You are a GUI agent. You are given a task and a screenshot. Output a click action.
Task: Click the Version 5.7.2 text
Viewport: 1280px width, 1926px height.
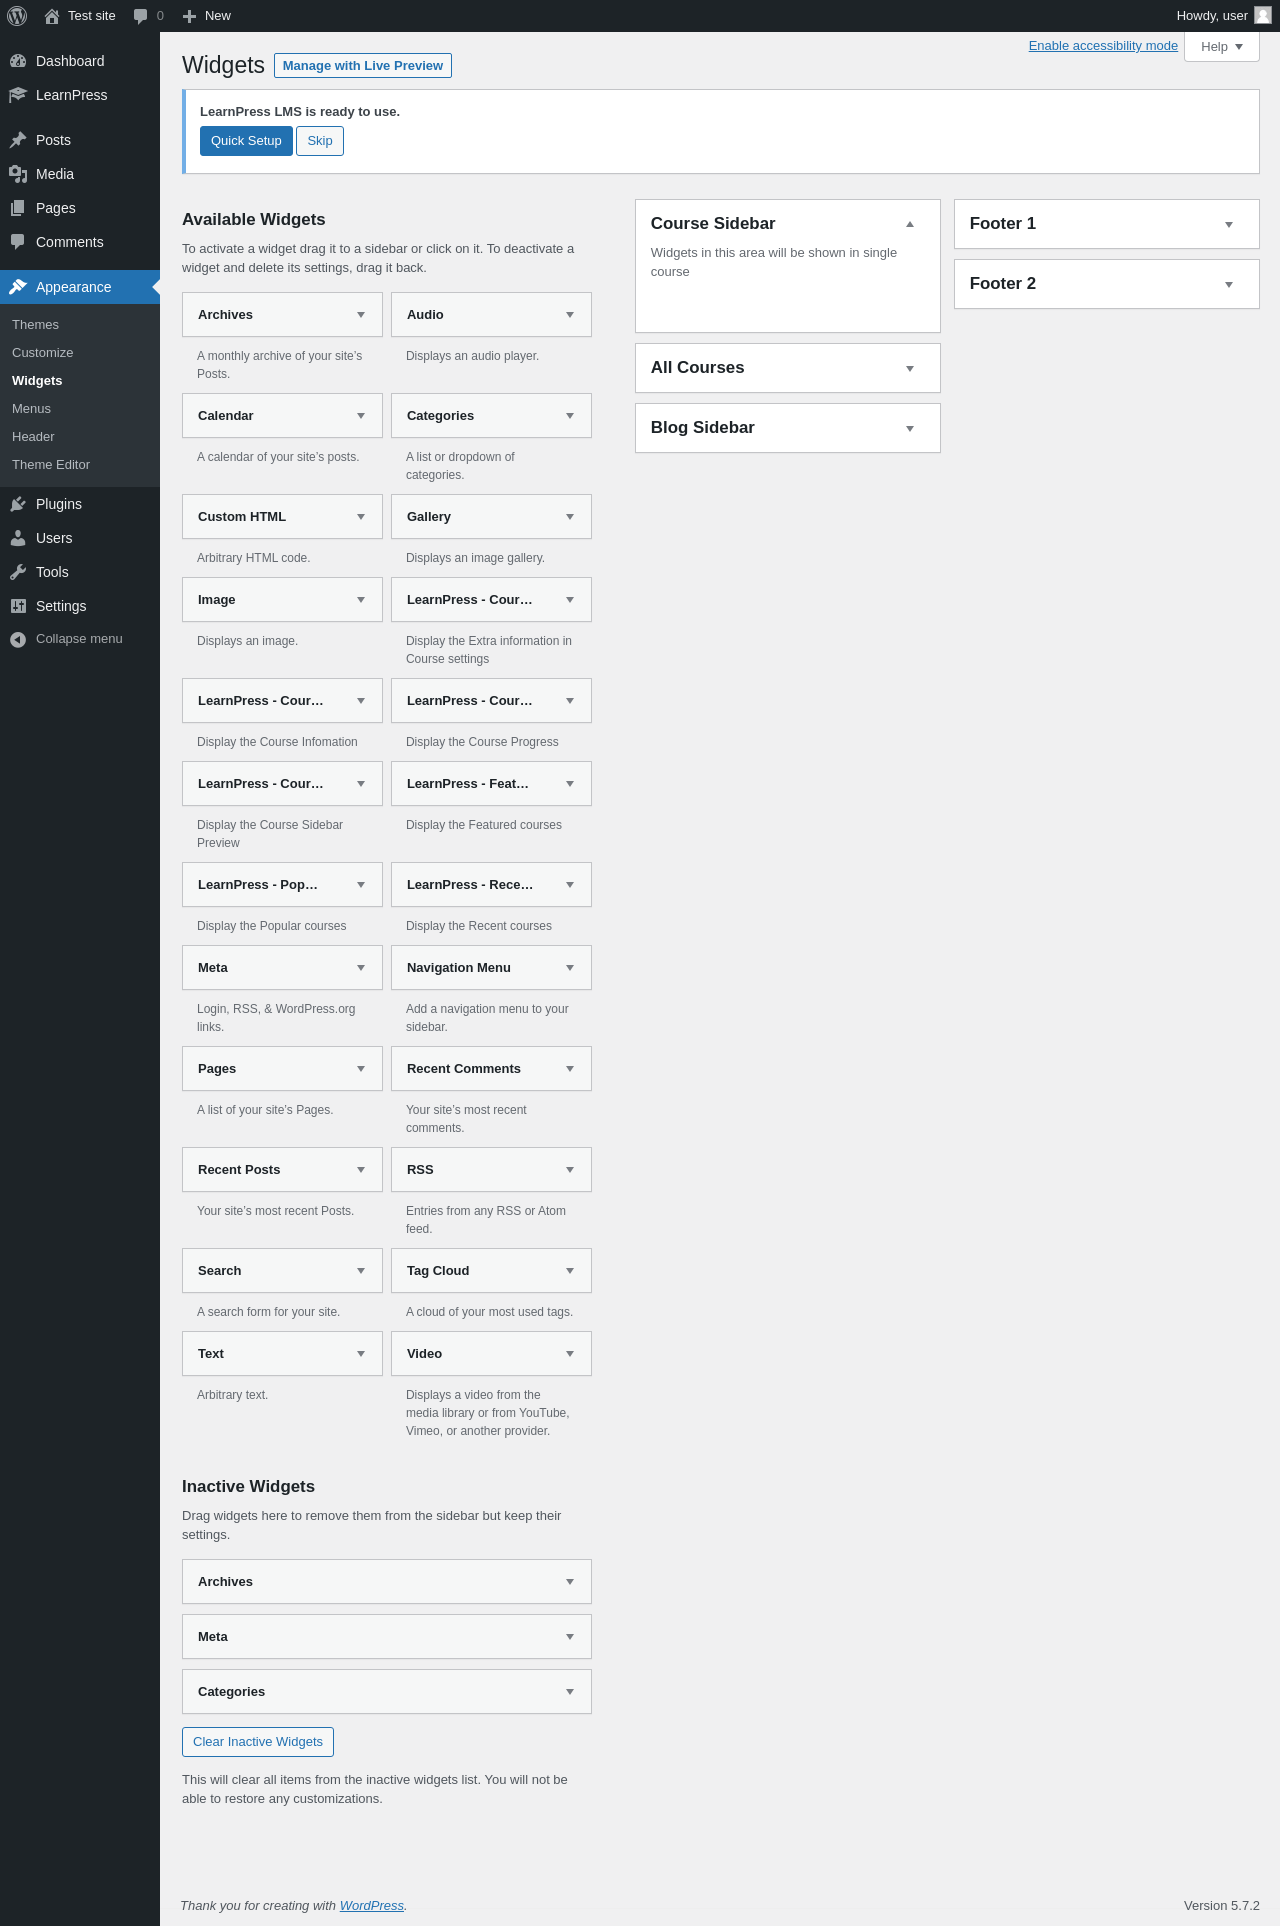1222,1906
